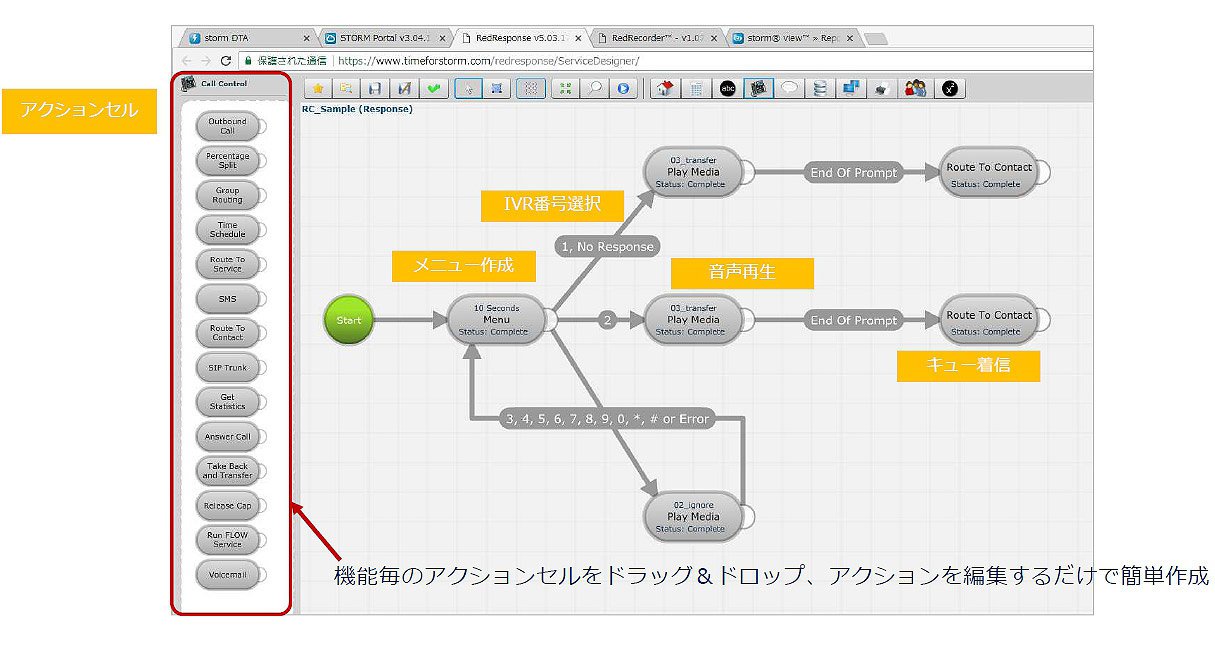Close the RedRecorder browser tab
This screenshot has width=1215, height=661.
714,38
